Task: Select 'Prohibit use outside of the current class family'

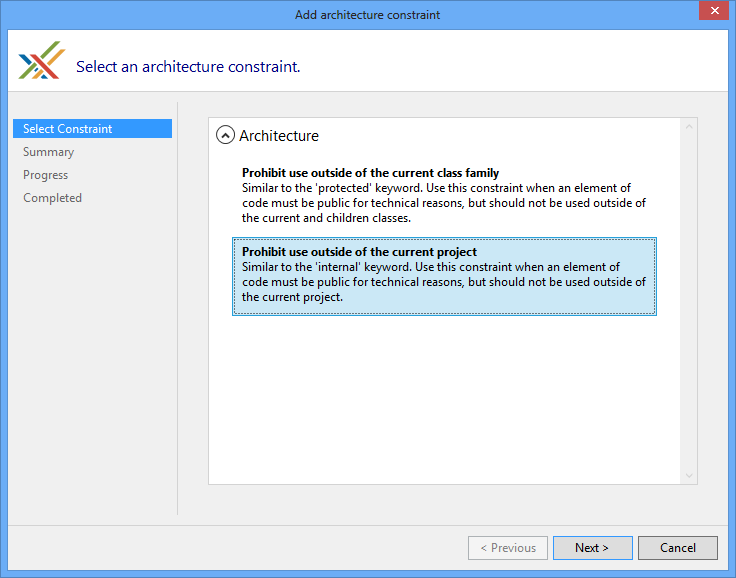Action: click(370, 173)
